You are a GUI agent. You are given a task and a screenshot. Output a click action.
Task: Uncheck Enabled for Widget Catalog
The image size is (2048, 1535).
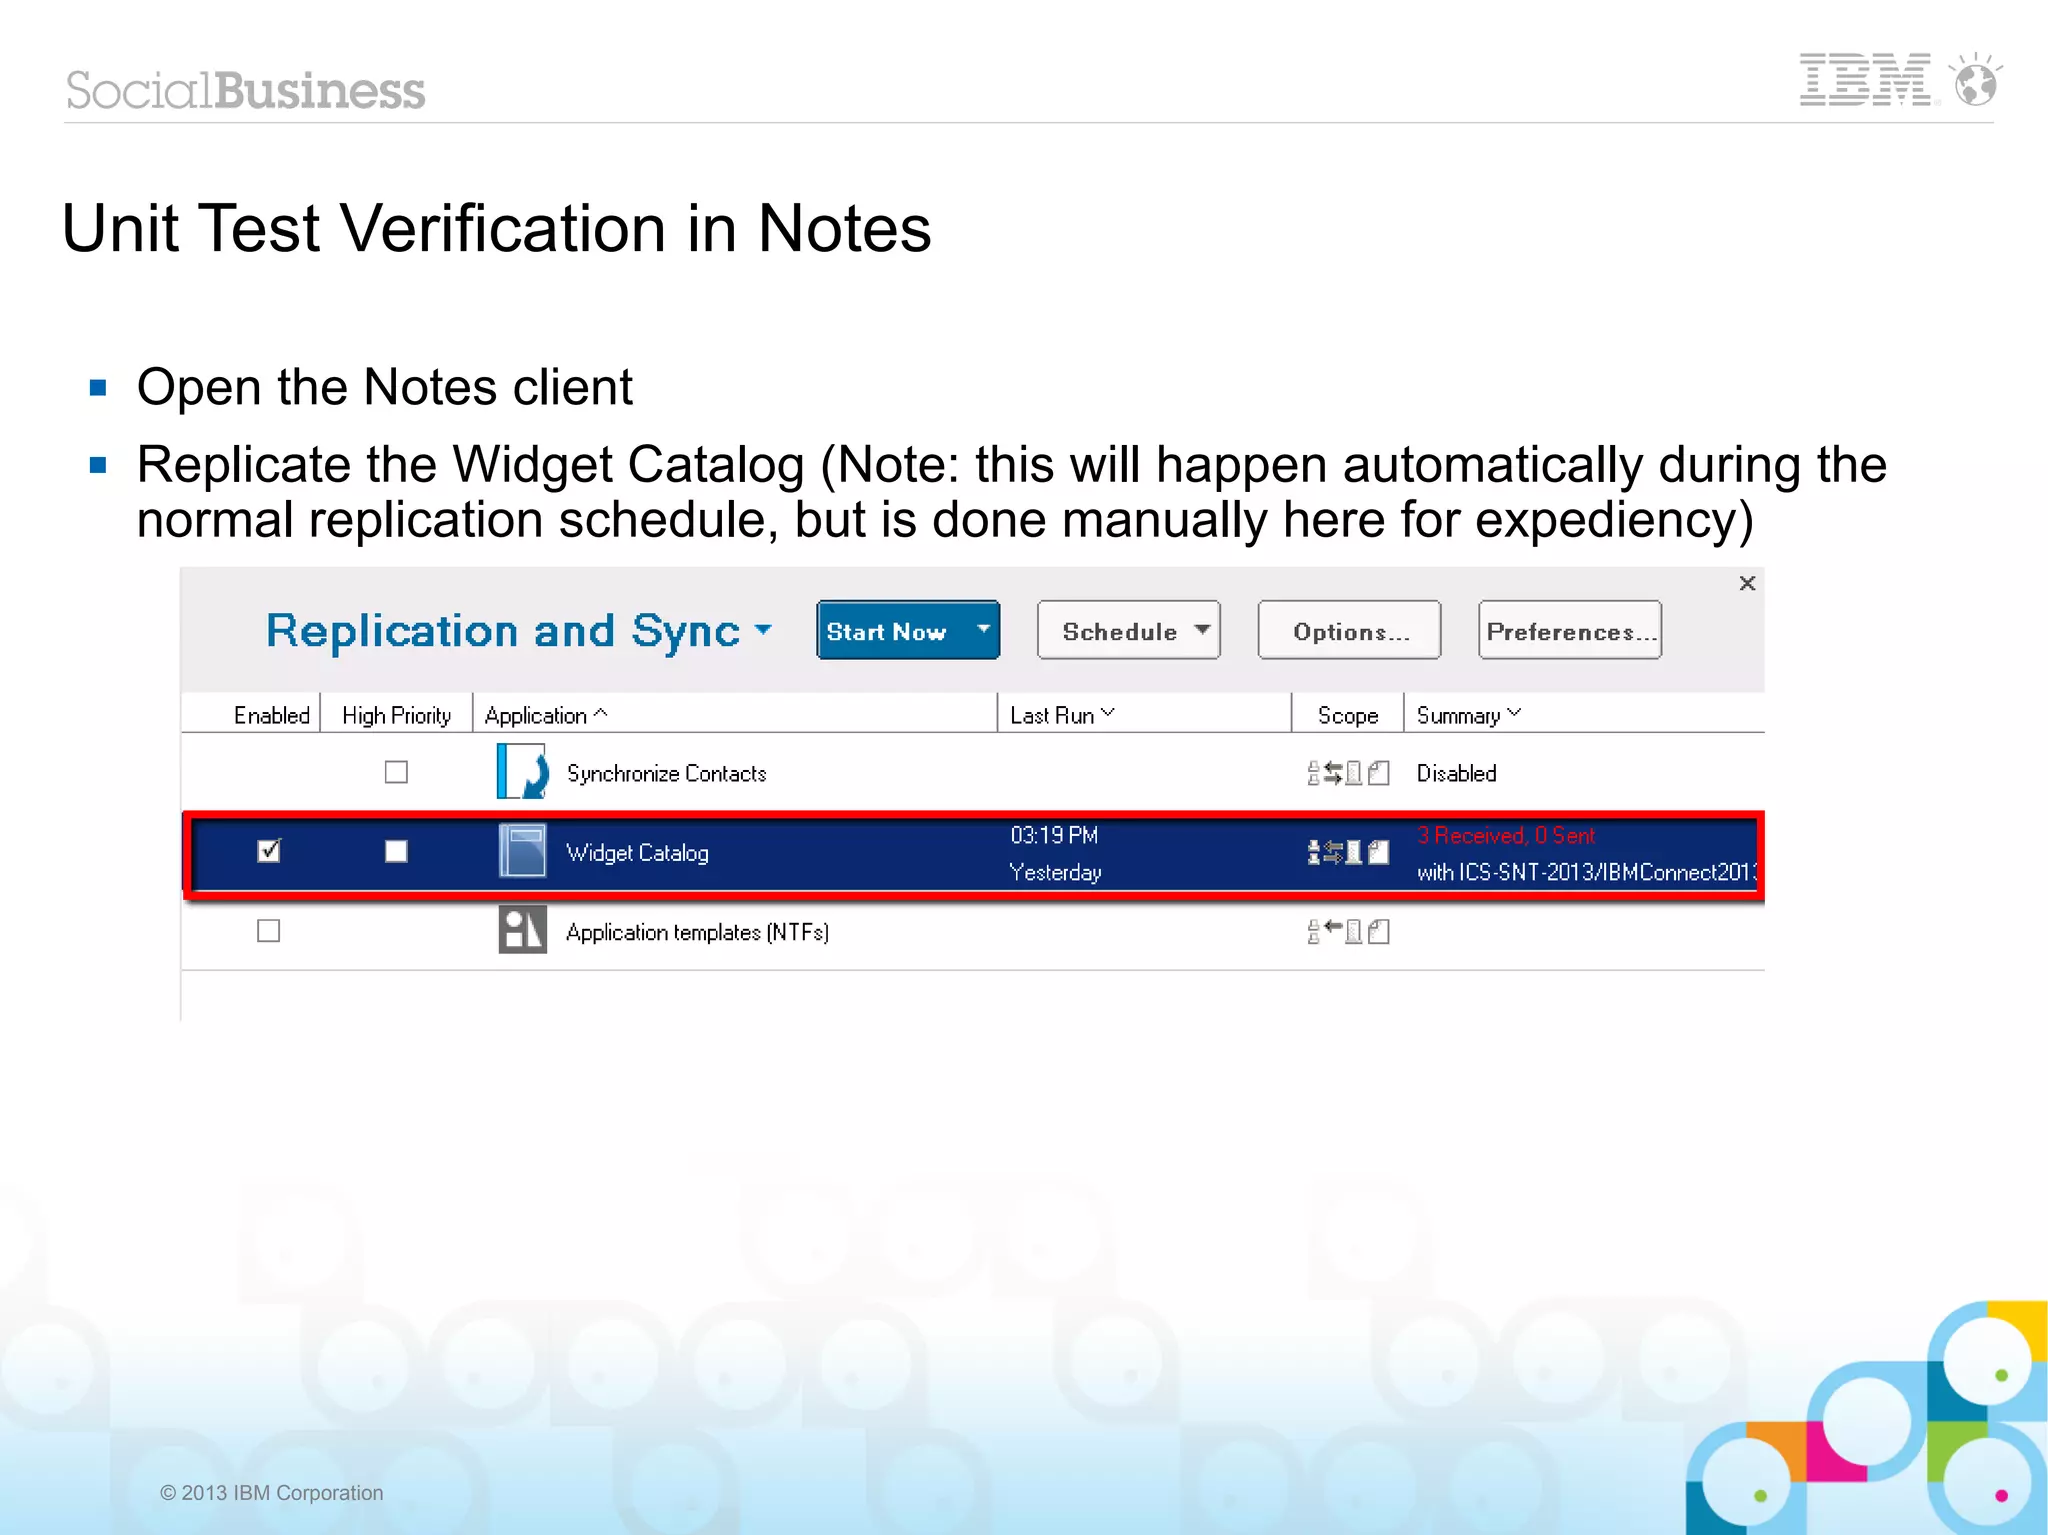click(269, 851)
